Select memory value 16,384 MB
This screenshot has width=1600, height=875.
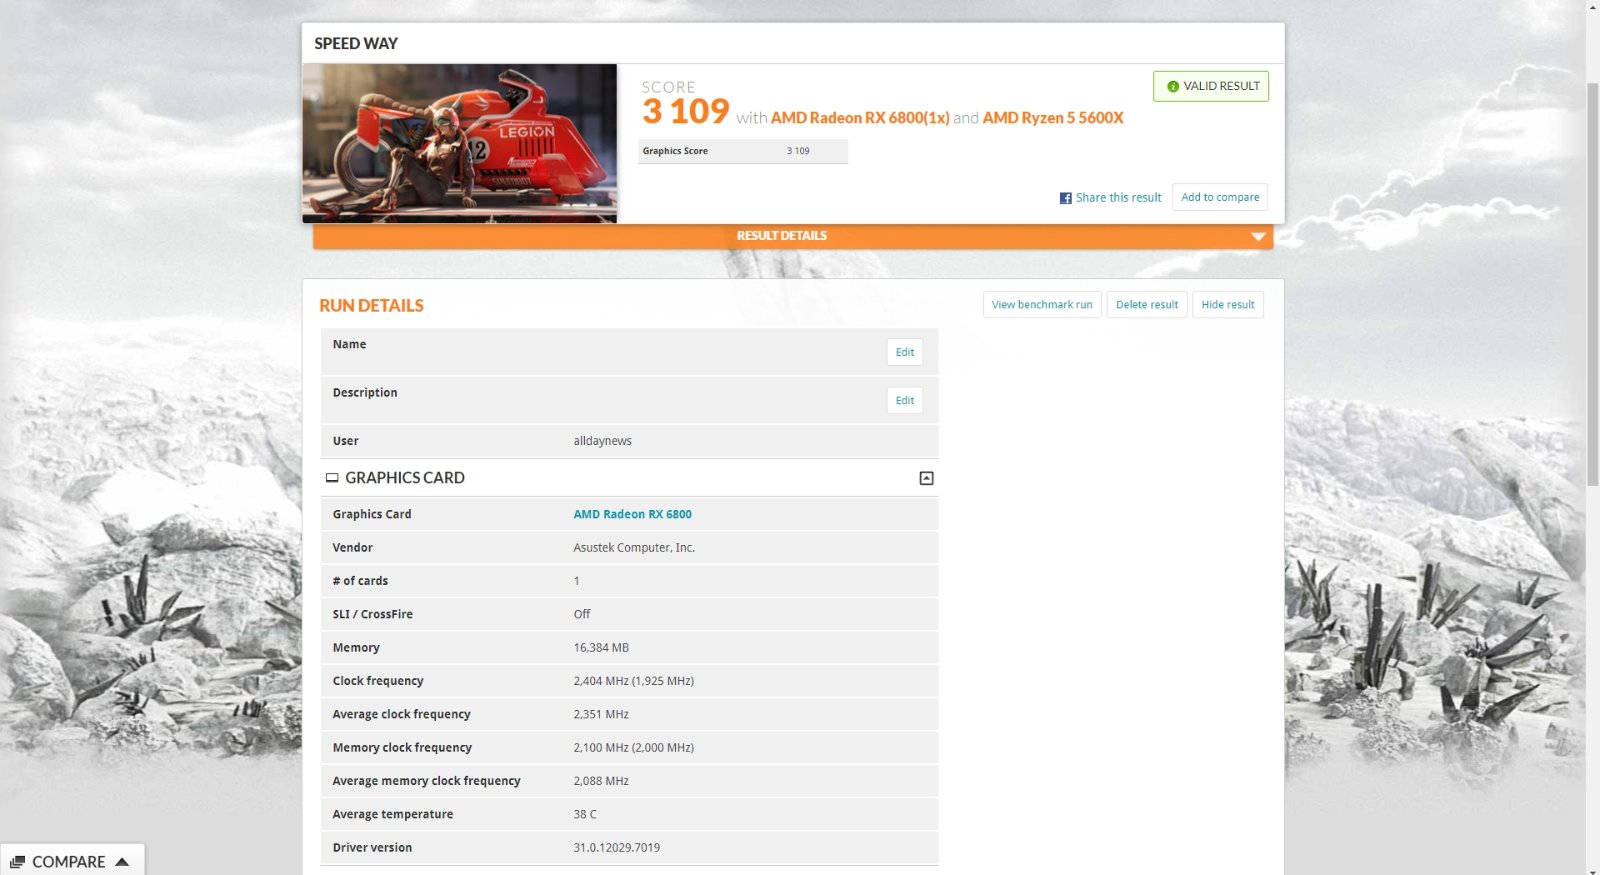[601, 648]
